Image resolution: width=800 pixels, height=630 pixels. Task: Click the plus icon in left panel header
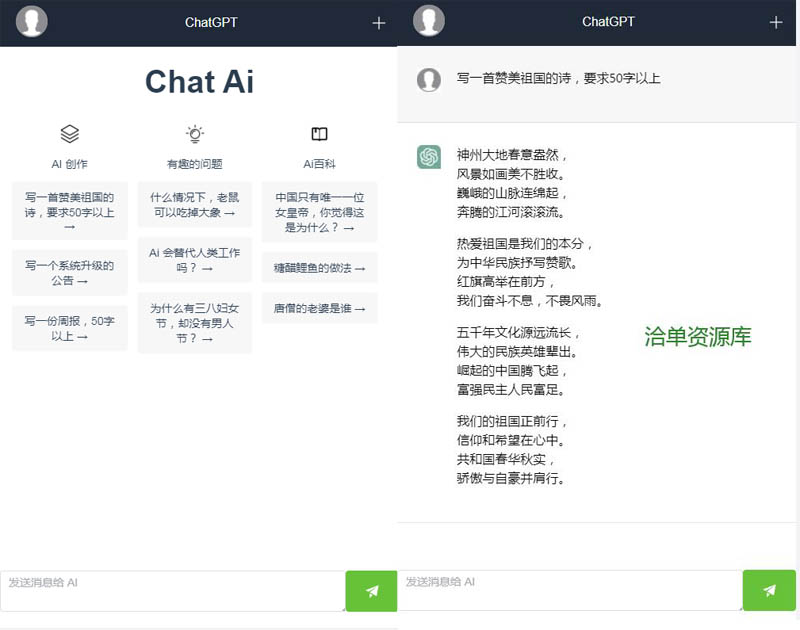(379, 23)
